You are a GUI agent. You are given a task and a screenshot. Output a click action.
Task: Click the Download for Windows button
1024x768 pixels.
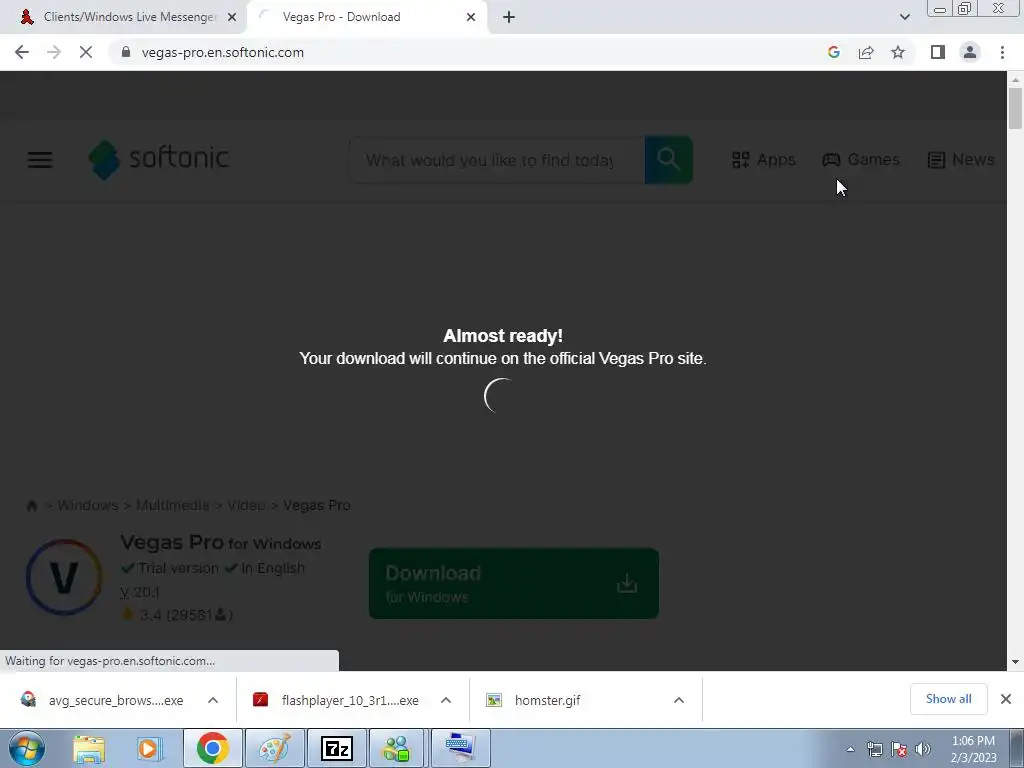click(x=513, y=583)
